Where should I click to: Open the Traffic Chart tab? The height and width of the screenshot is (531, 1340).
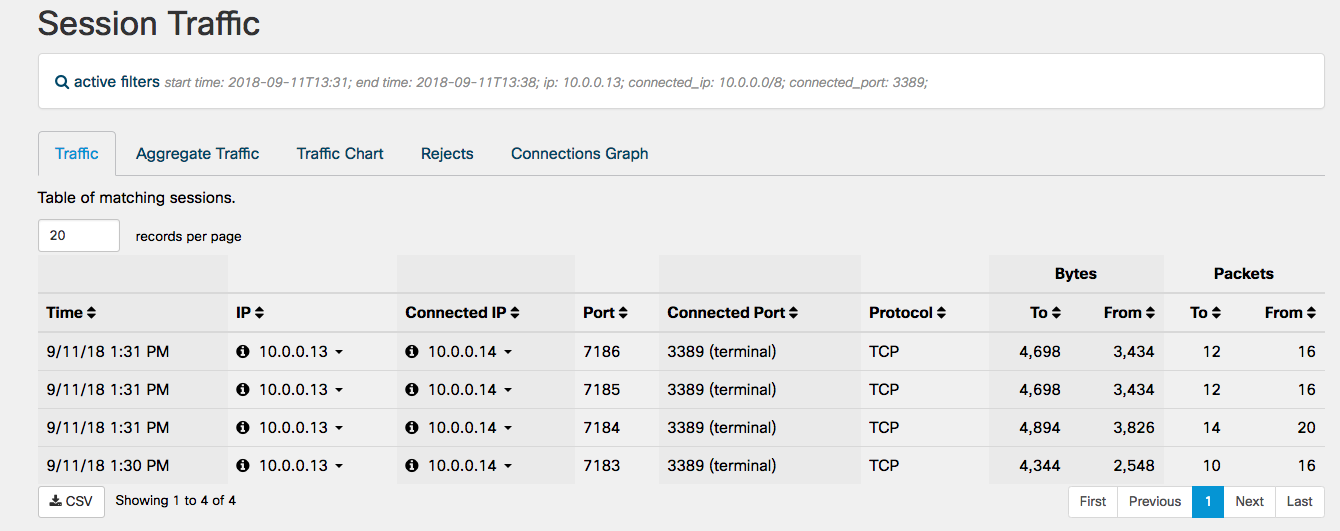pos(340,154)
